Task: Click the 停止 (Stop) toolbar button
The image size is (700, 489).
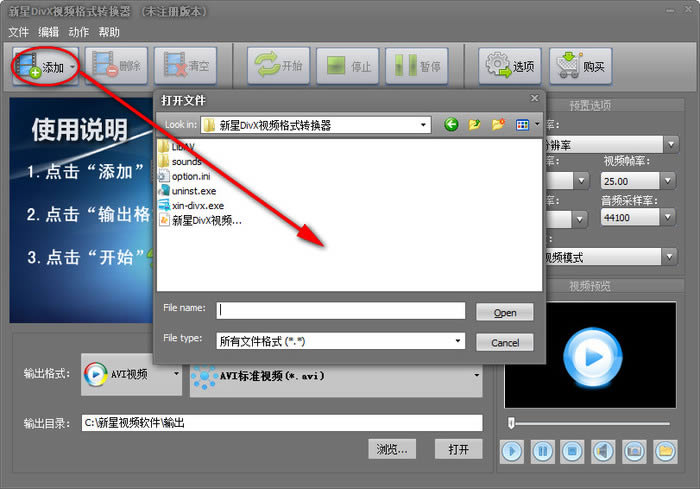Action: [347, 66]
